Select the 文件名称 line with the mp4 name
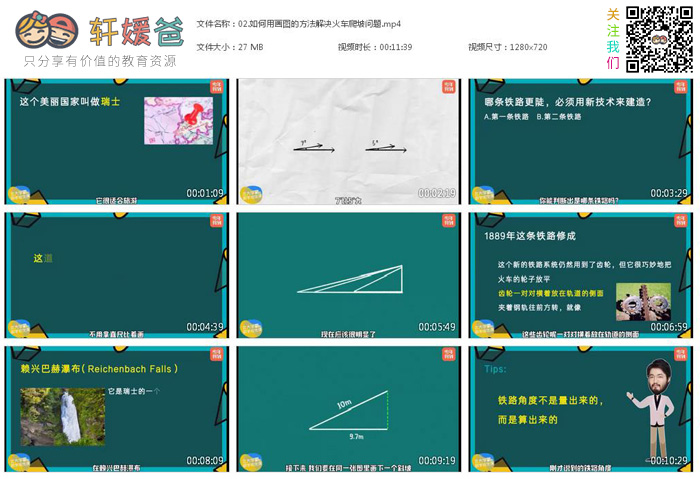Viewport: 700px width, 479px height. 299,24
